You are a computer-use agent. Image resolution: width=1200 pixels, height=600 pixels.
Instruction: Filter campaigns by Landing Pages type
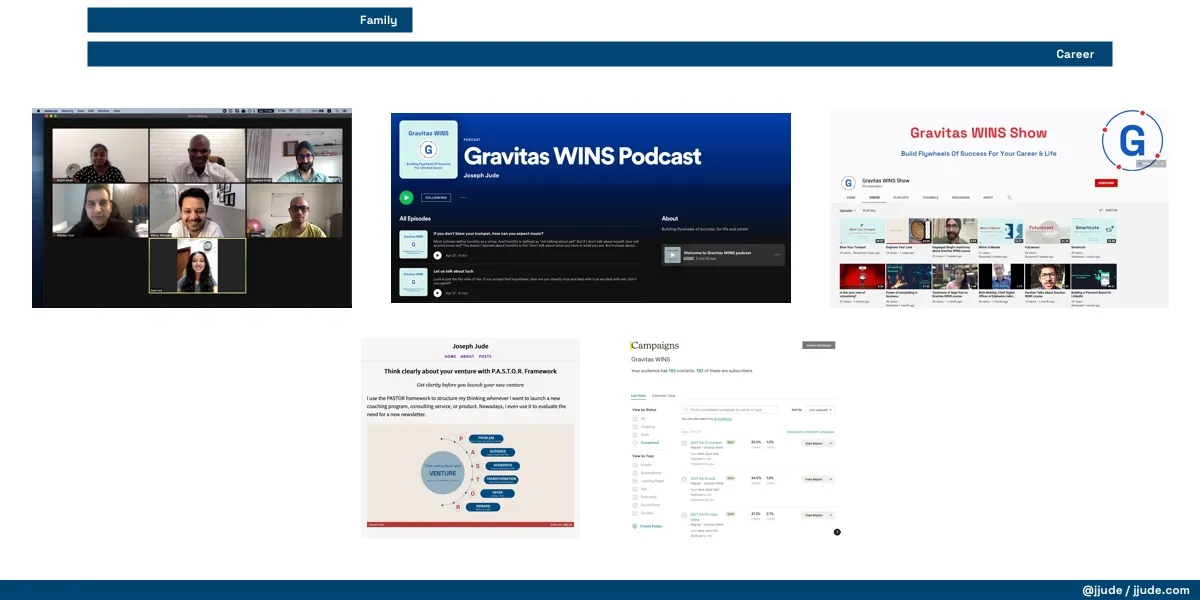(649, 480)
